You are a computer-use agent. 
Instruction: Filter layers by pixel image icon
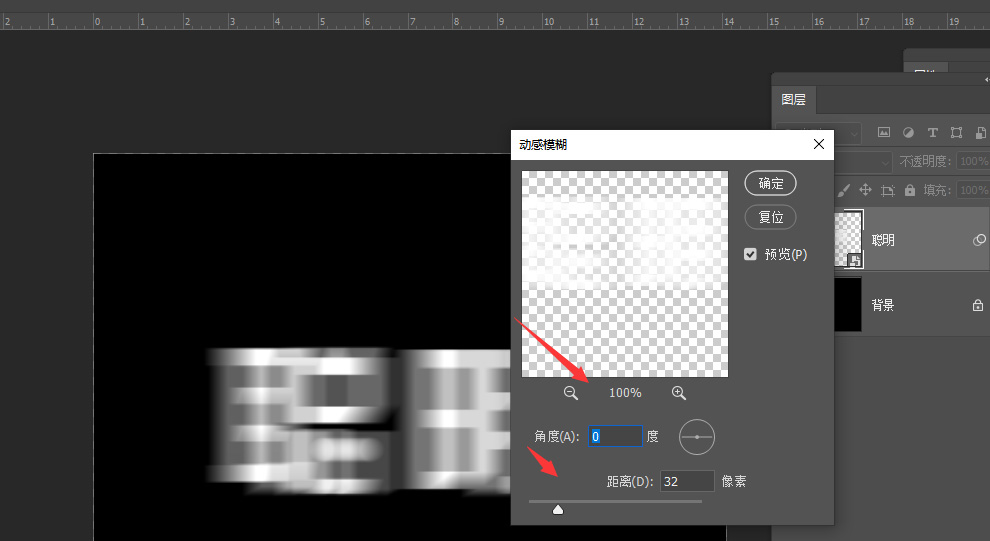point(884,133)
